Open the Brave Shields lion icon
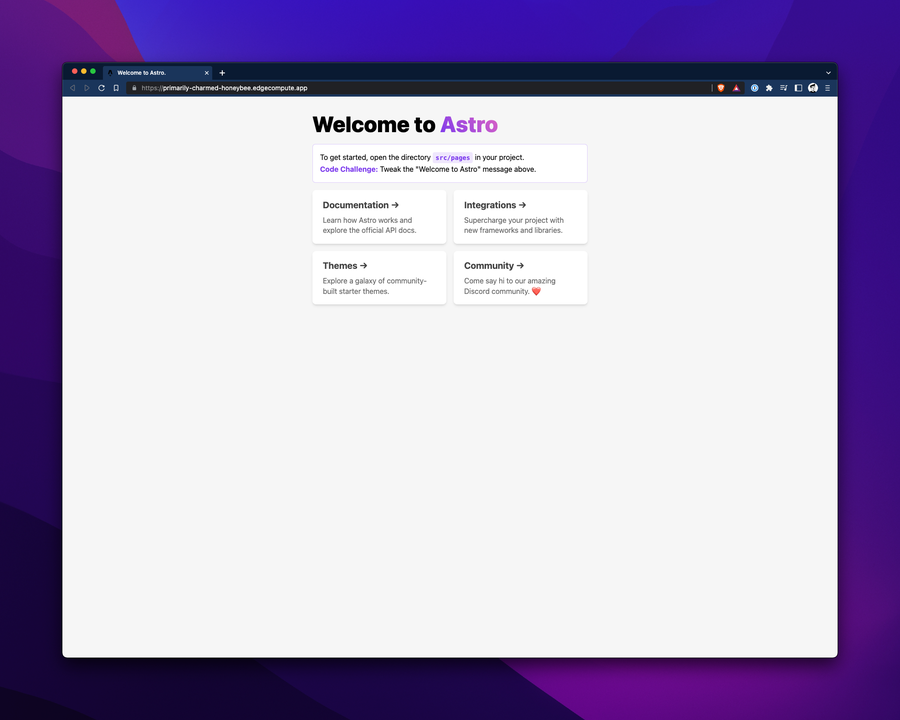The height and width of the screenshot is (720, 900). [x=721, y=88]
